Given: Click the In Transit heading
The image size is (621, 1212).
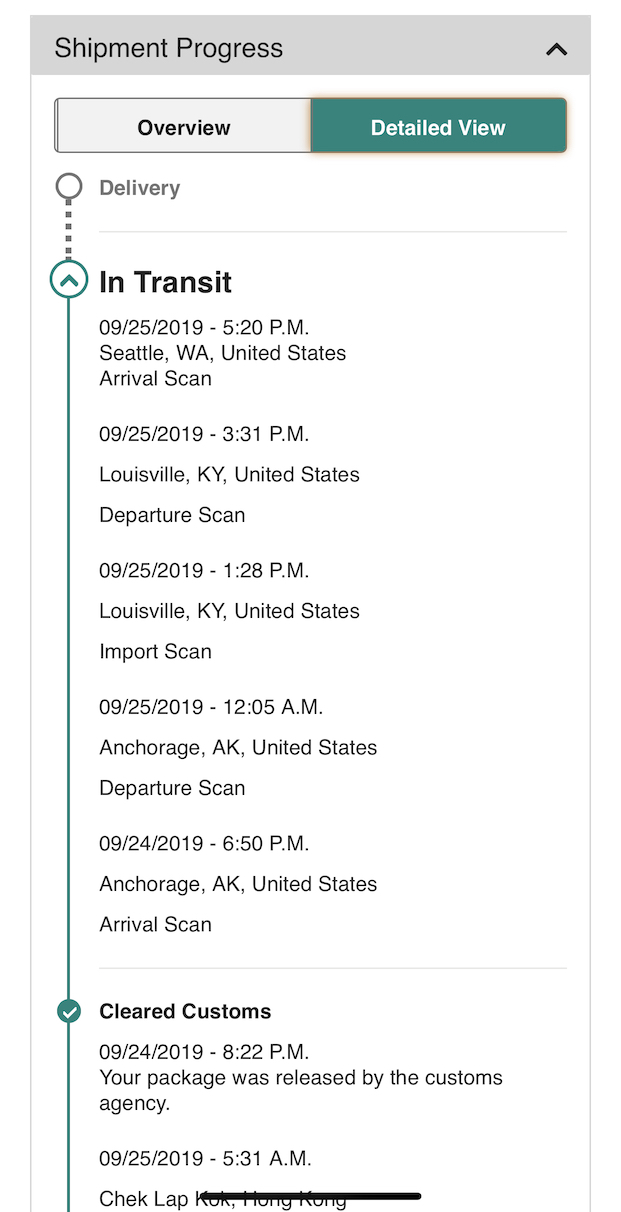Looking at the screenshot, I should [x=165, y=282].
